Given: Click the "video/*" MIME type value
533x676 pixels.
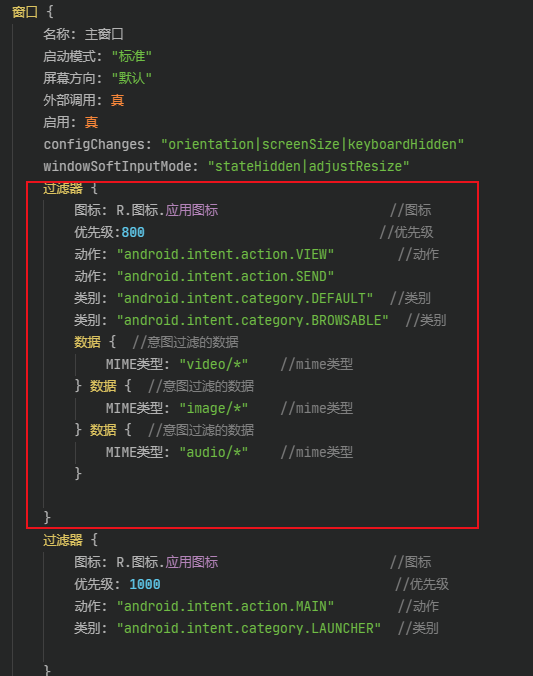Looking at the screenshot, I should pyautogui.click(x=213, y=364).
